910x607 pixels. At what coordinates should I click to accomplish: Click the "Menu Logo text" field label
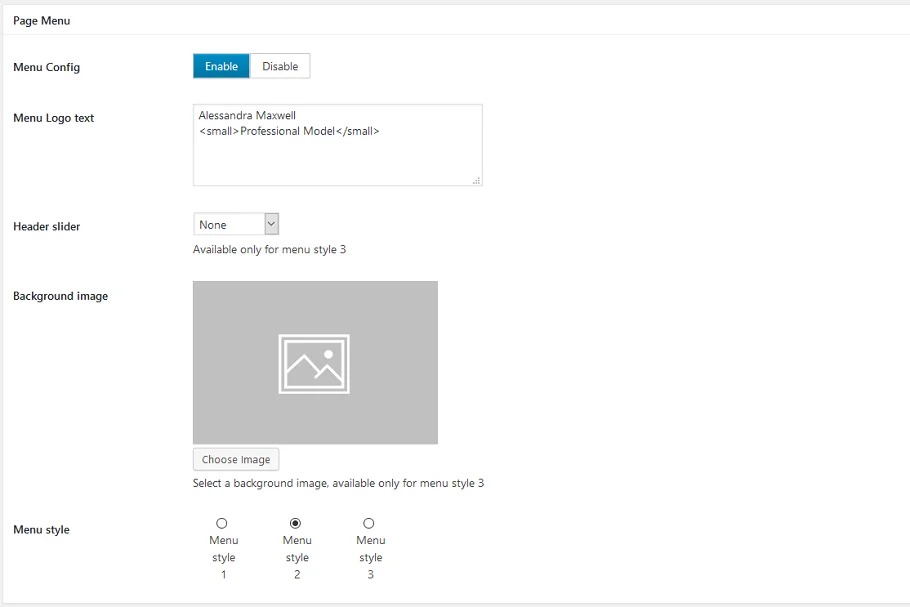53,118
